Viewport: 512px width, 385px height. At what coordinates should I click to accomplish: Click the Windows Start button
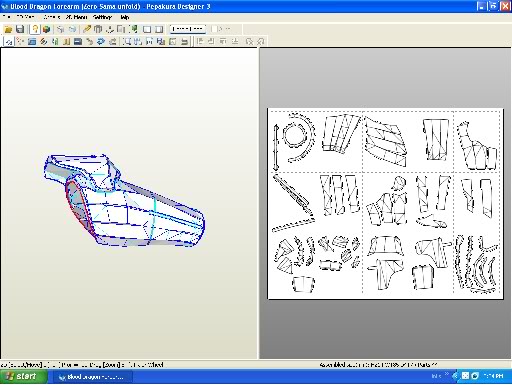click(23, 376)
